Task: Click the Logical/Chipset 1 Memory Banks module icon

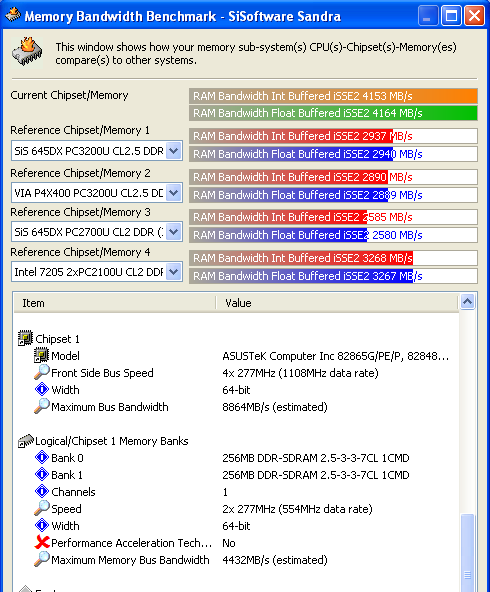Action: pyautogui.click(x=26, y=441)
